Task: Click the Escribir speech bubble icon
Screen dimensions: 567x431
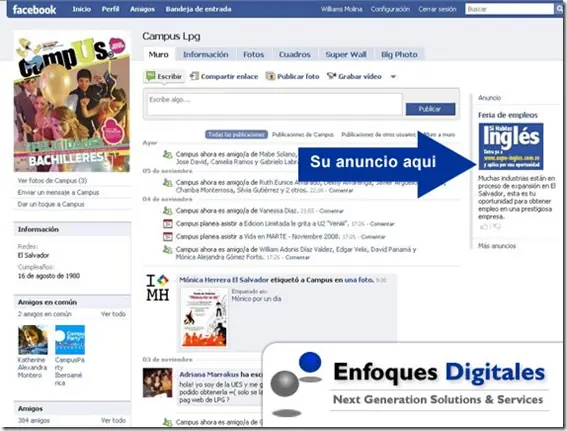Action: coord(150,76)
